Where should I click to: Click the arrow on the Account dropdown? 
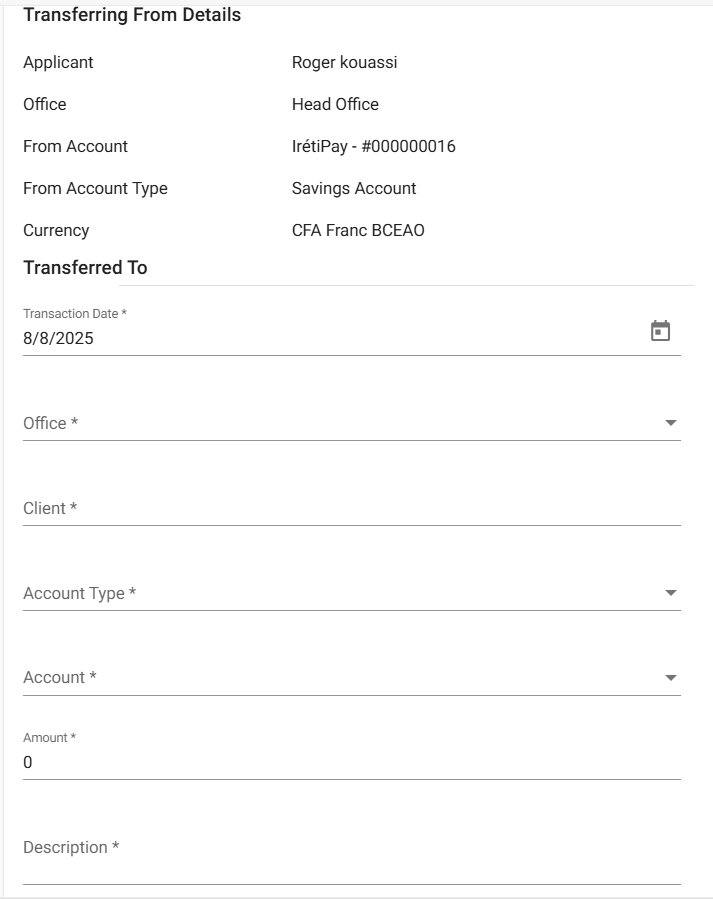tap(670, 678)
